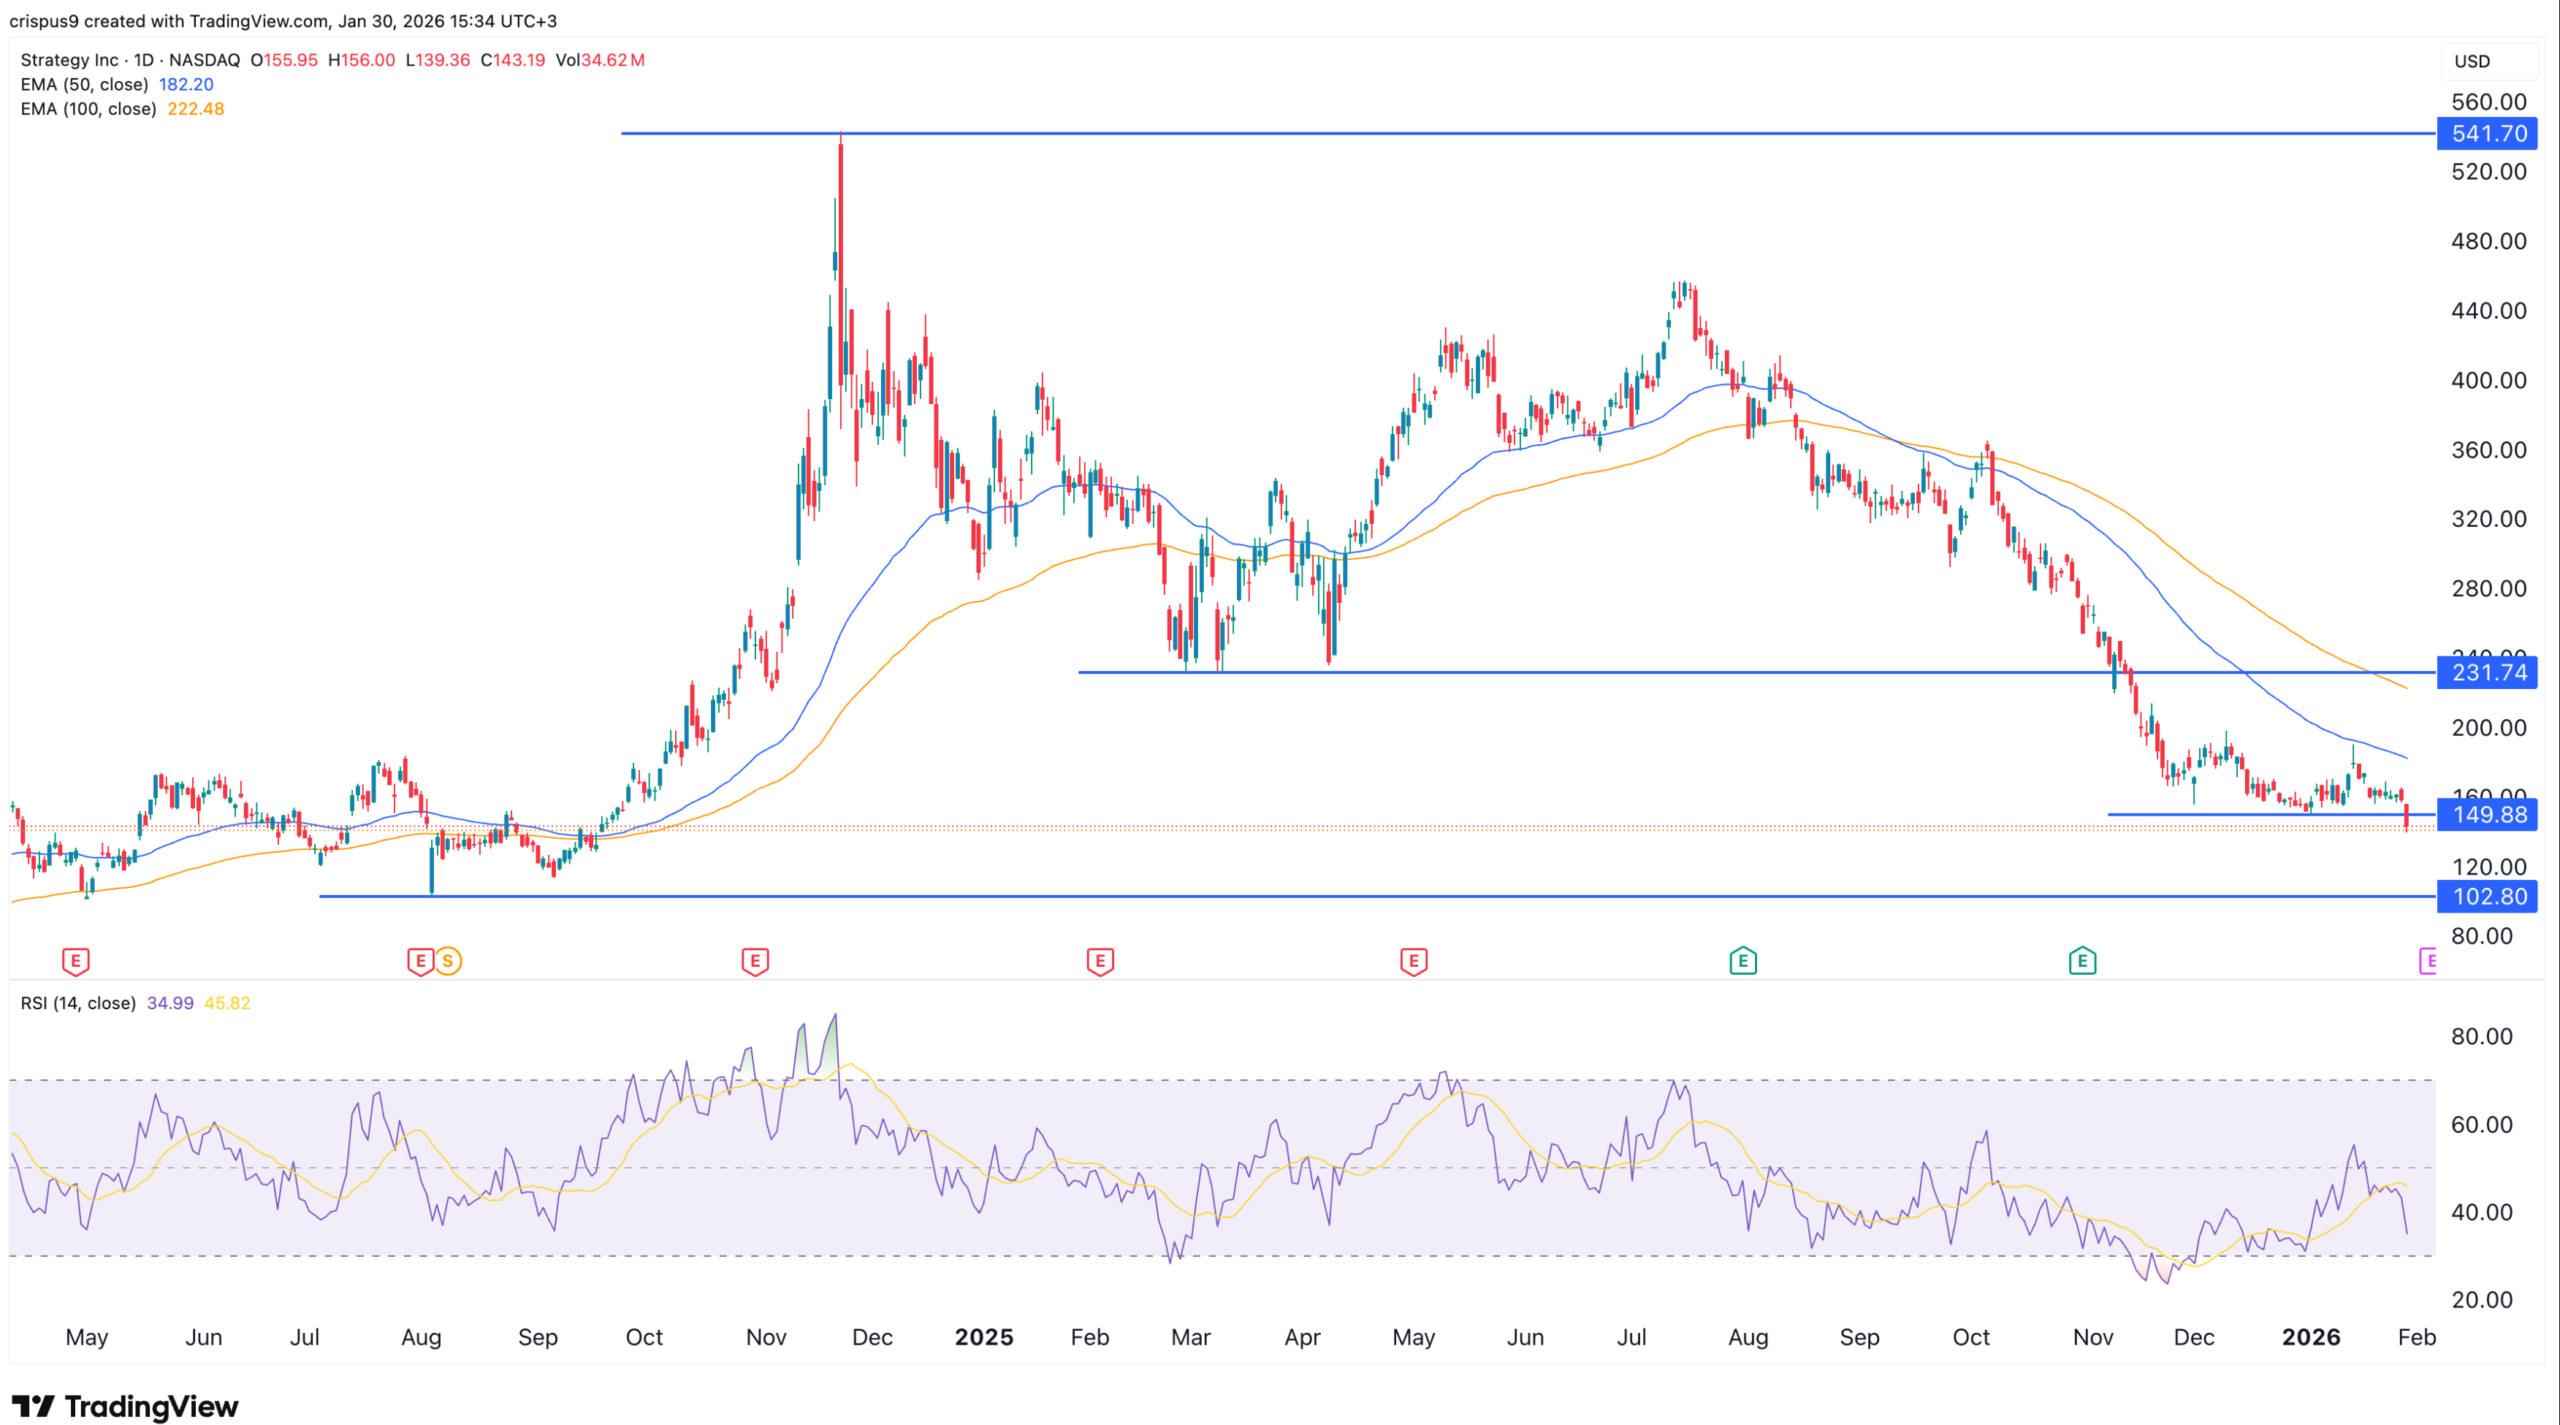Select the 541.70 price level label
2560x1425 pixels.
coord(2487,133)
